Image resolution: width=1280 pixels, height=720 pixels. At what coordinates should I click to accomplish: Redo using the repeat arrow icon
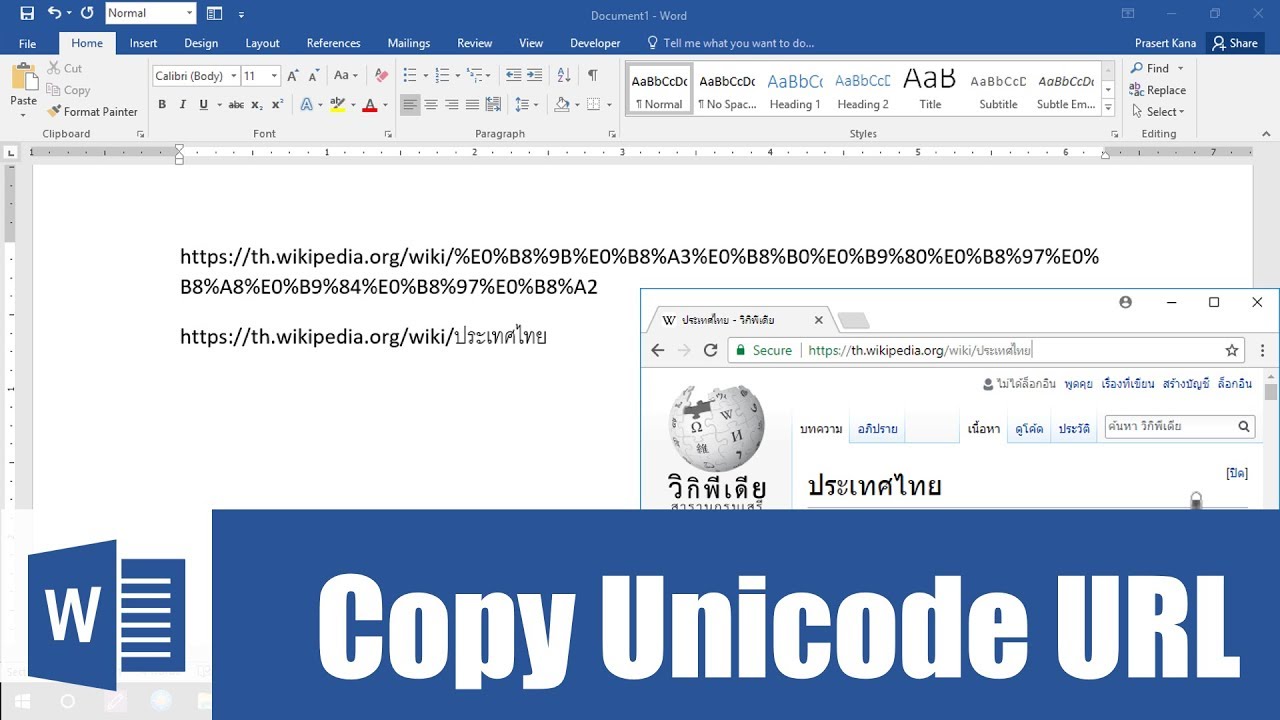tap(87, 13)
